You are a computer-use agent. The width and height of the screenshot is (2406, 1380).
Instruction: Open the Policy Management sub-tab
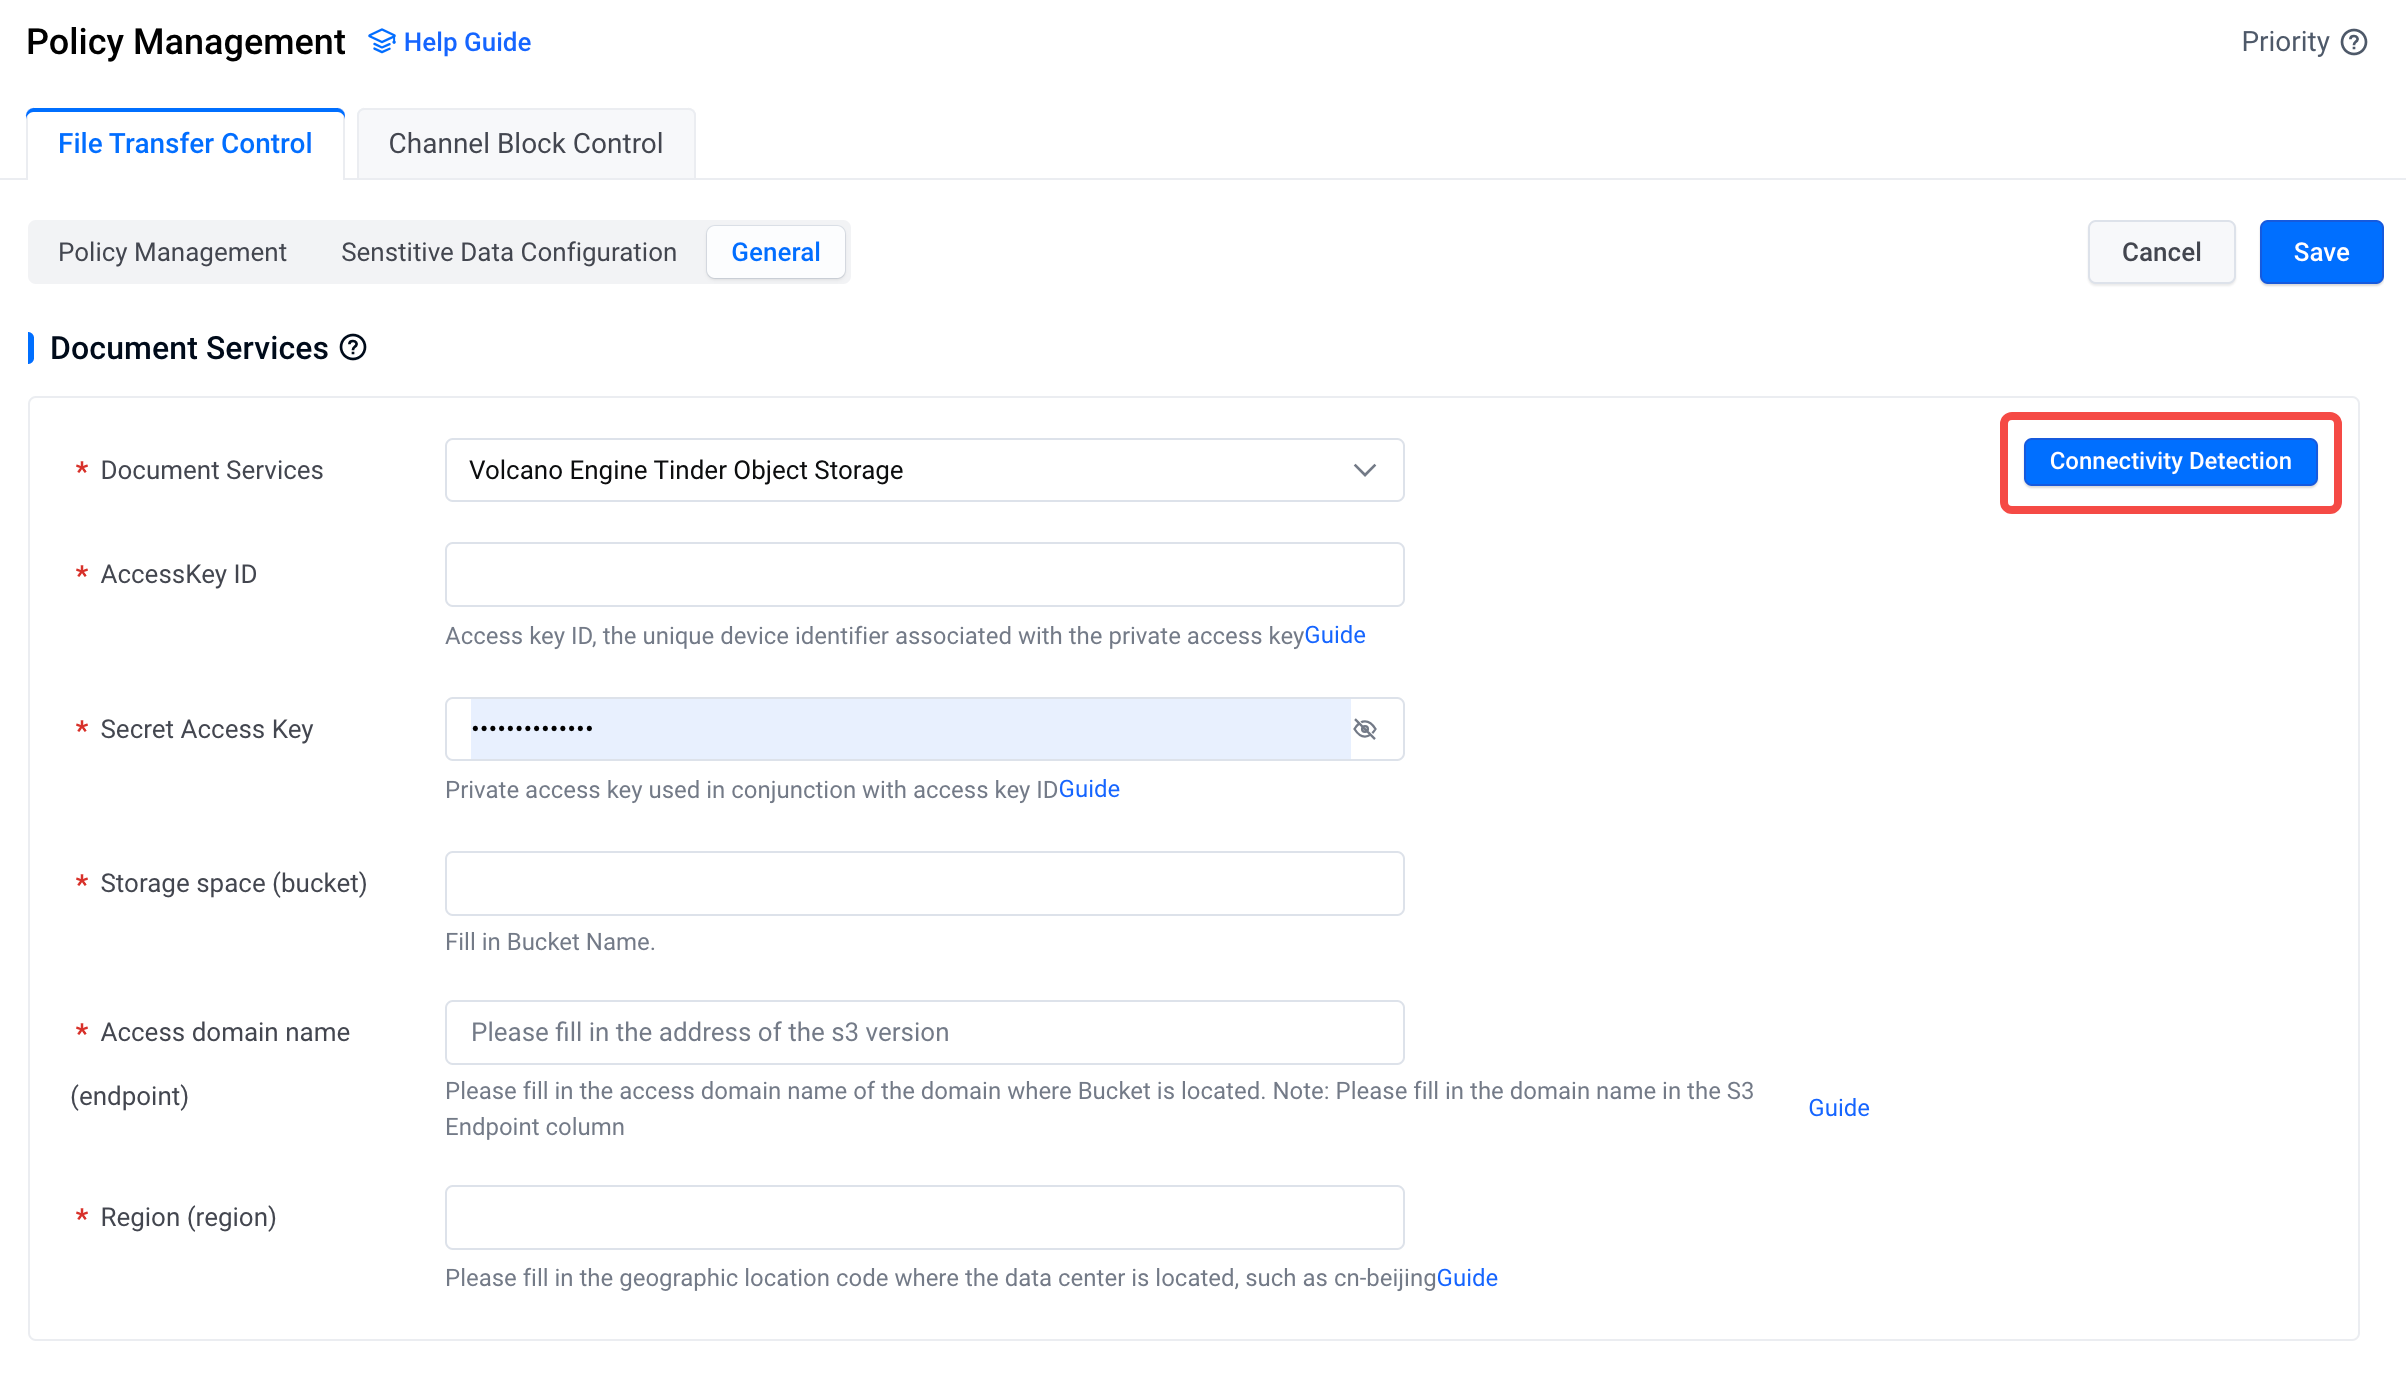(x=172, y=251)
